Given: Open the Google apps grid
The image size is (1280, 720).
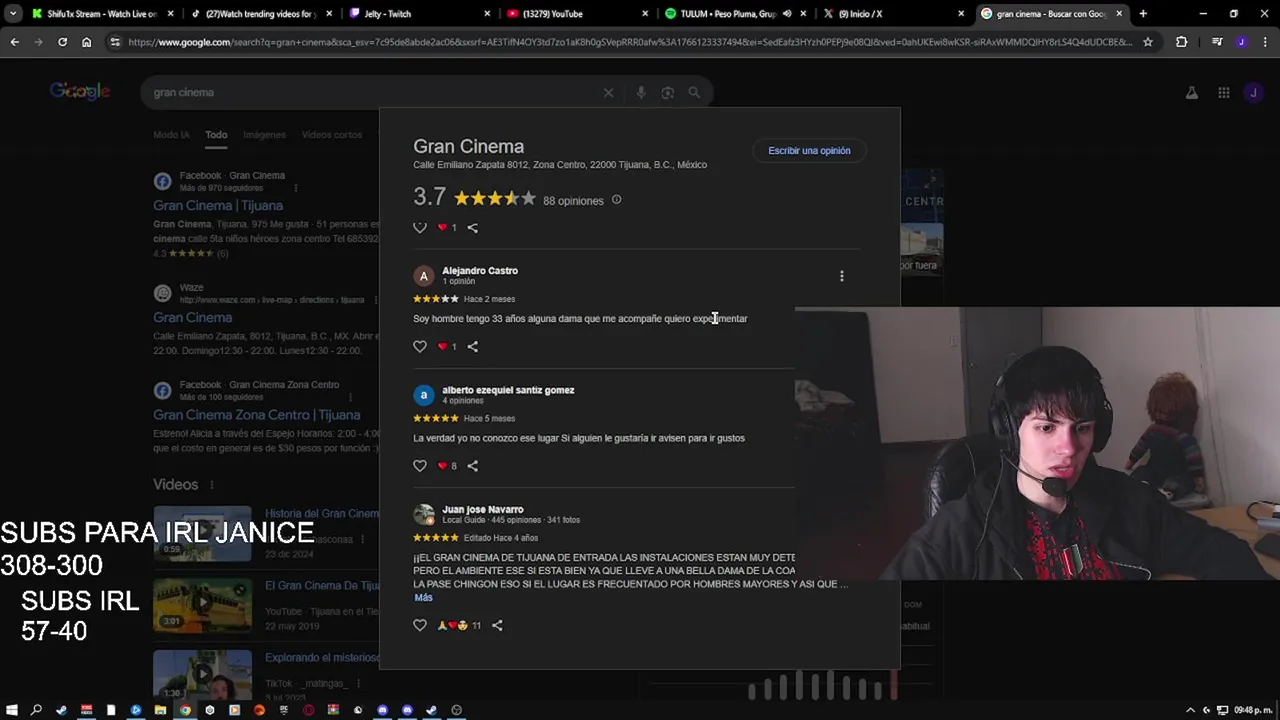Looking at the screenshot, I should click(1224, 92).
